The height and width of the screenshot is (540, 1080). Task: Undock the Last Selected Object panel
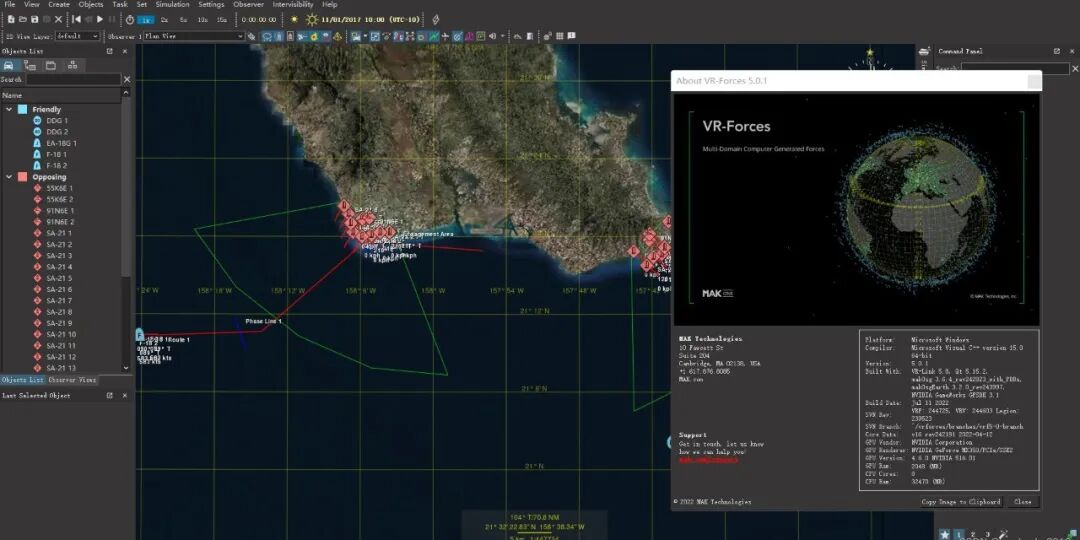point(110,395)
